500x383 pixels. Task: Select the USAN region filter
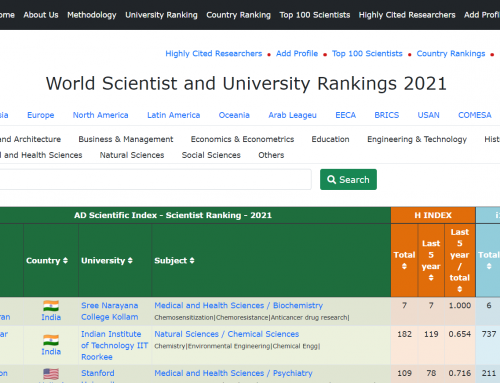[x=428, y=115]
